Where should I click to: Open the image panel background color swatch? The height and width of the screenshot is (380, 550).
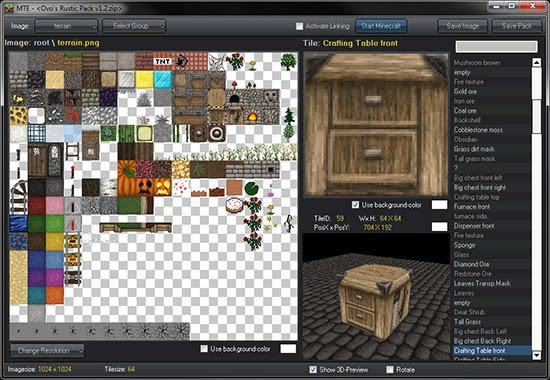click(x=288, y=349)
